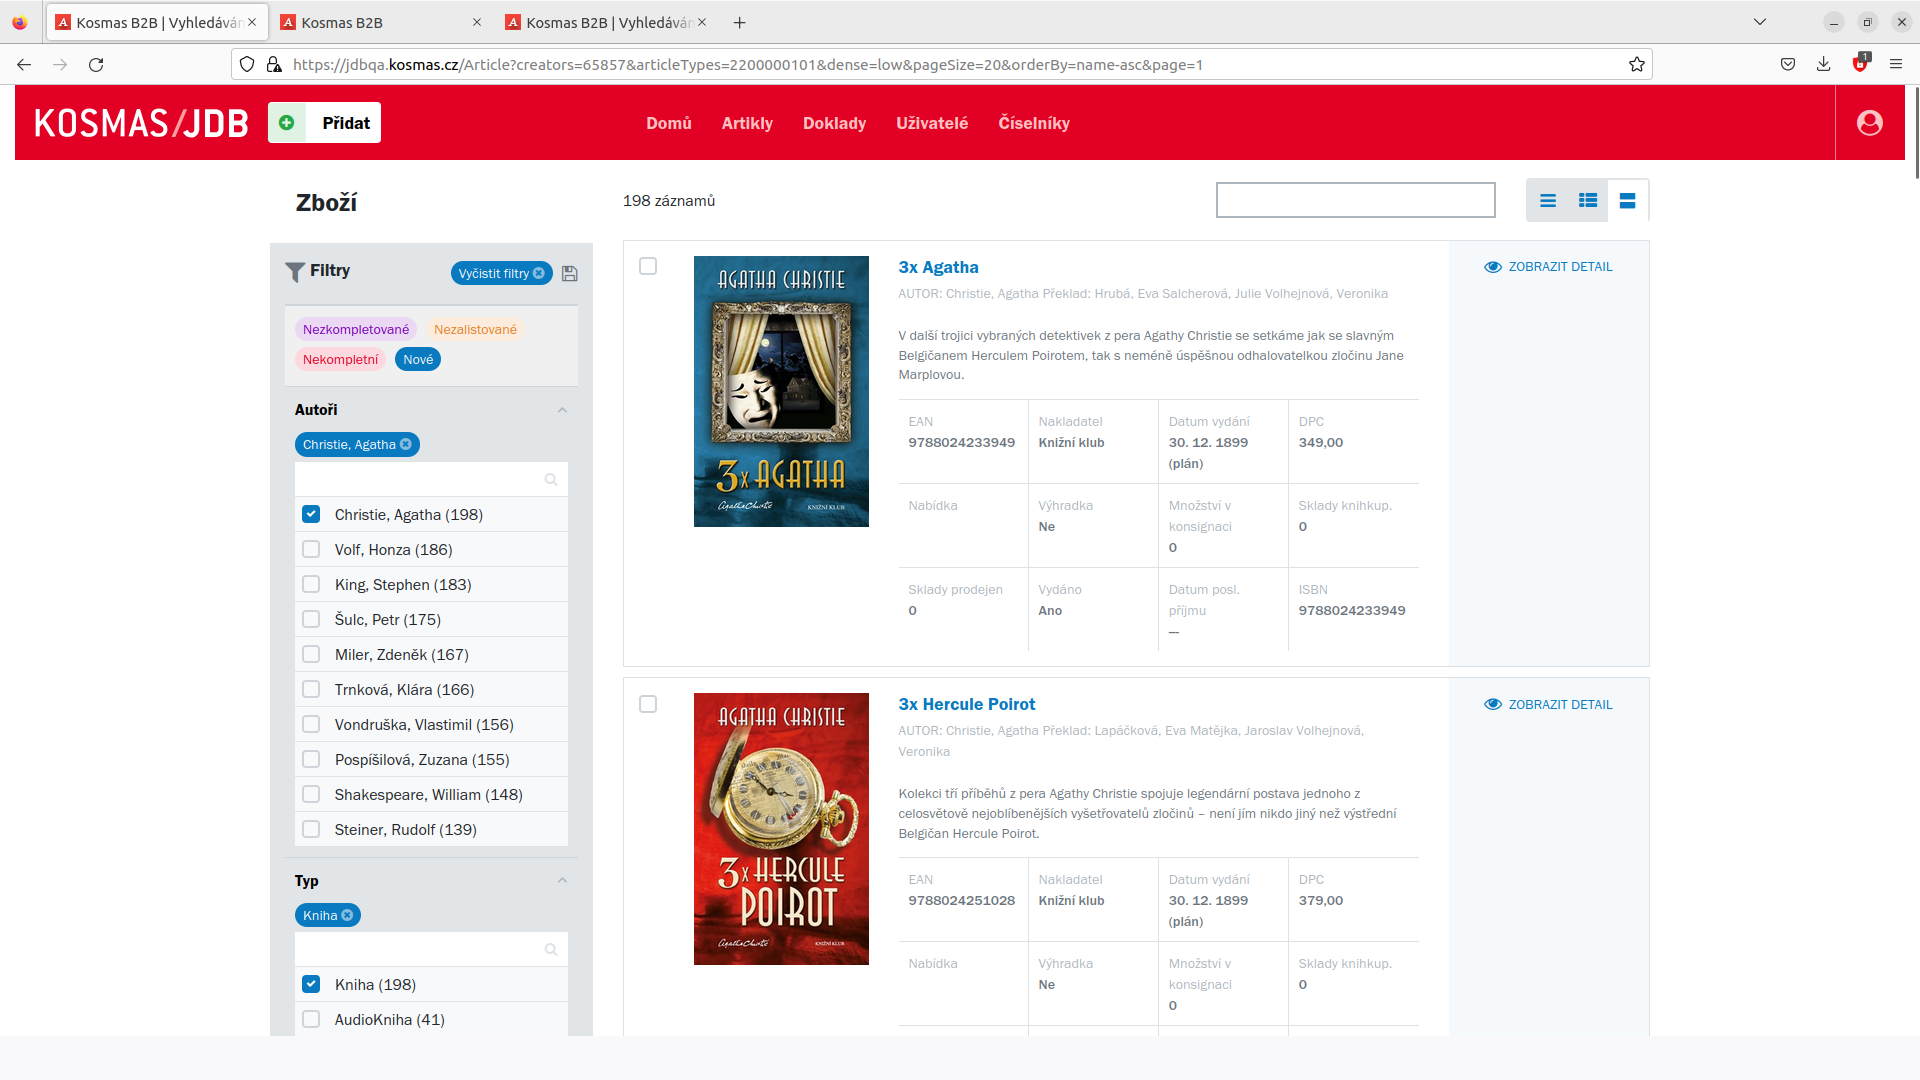Screen dimensions: 1920x1080
Task: Open the Firefox list all tabs dropdown
Action: coord(1759,22)
